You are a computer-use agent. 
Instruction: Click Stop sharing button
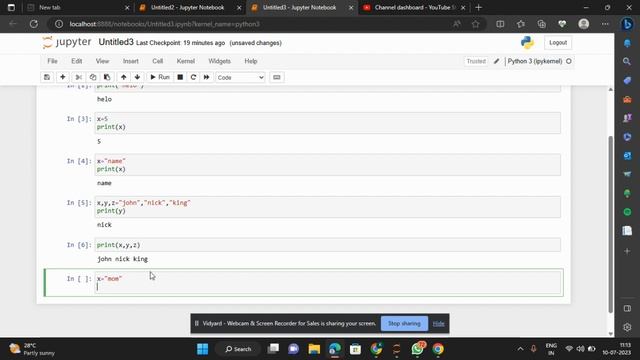404,323
